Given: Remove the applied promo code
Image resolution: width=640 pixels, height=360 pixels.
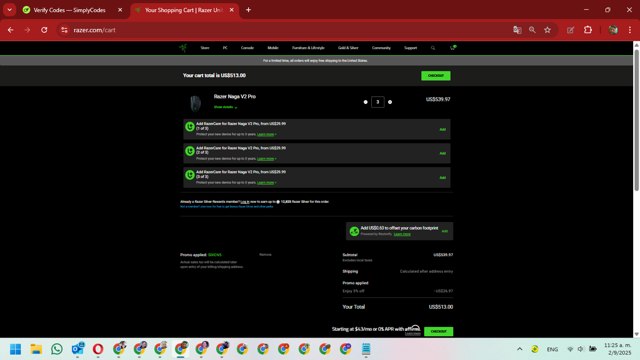Looking at the screenshot, I should click(x=265, y=255).
